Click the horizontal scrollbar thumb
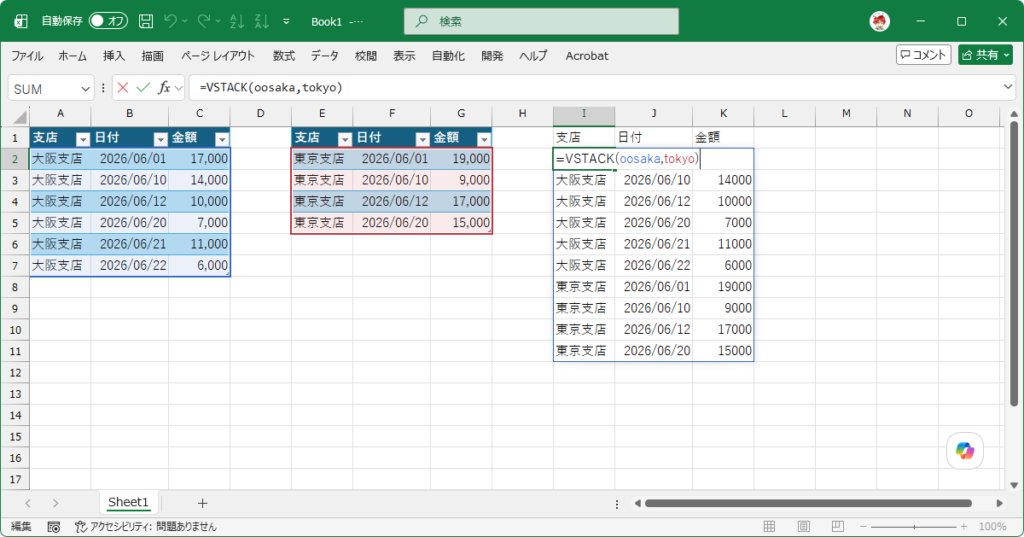Screen dimensions: 1024x537 click(x=808, y=503)
